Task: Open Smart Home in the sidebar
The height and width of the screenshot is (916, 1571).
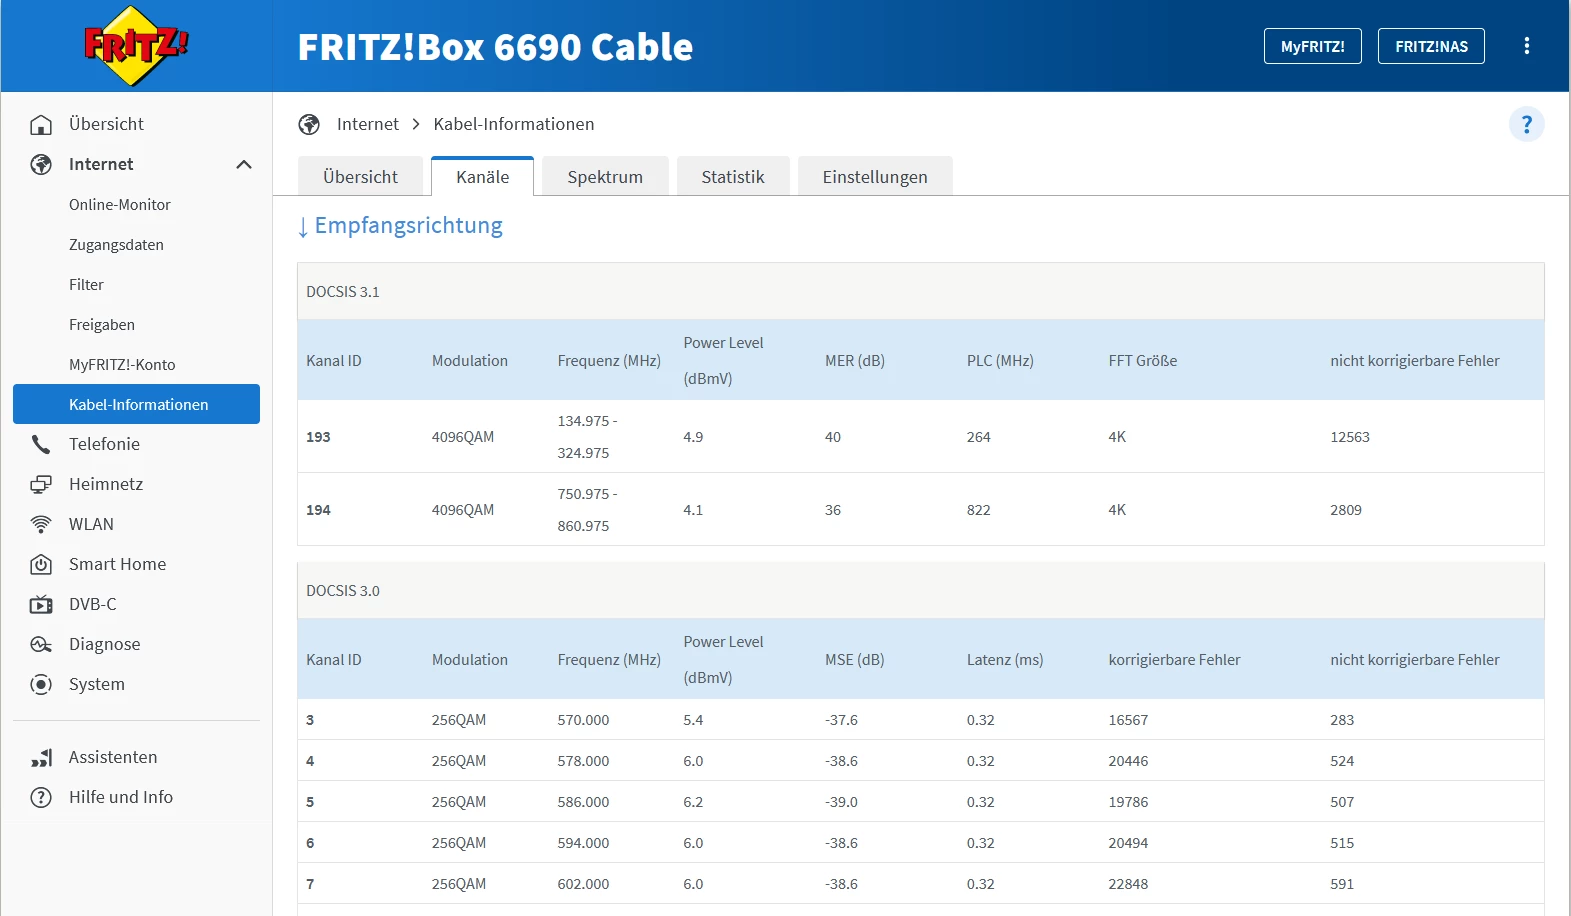Action: 117,564
